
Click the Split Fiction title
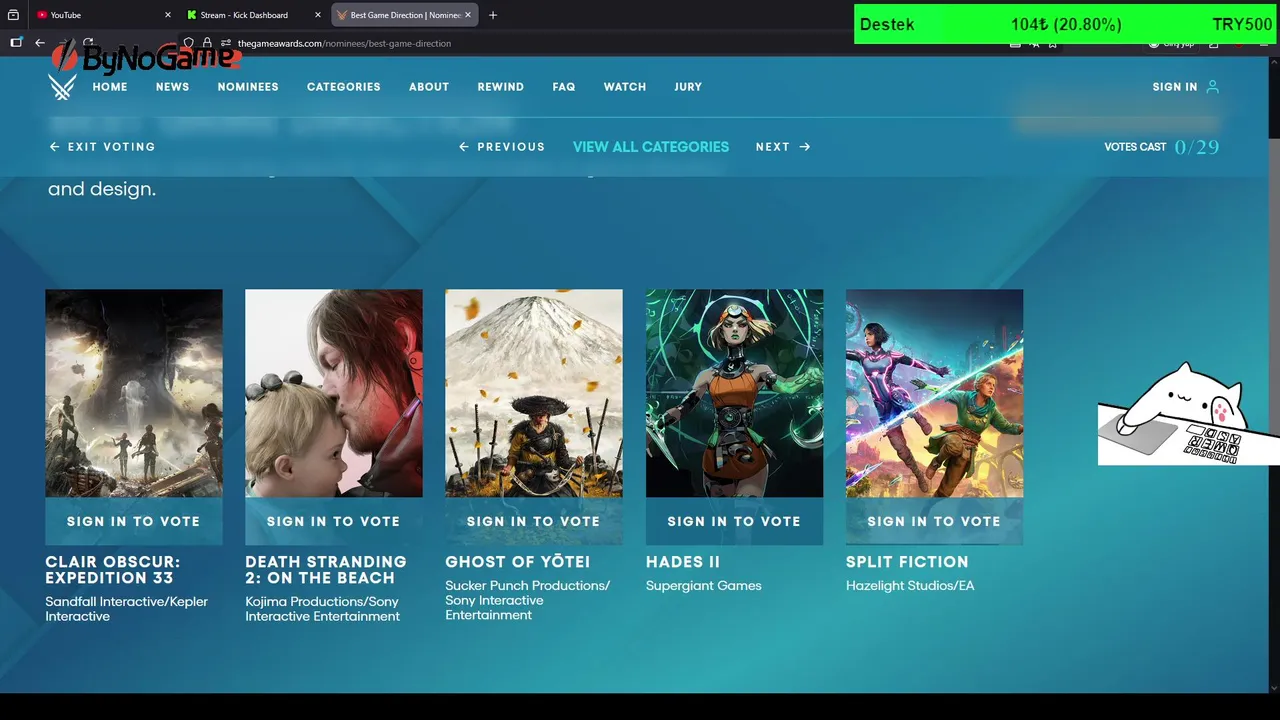[907, 562]
